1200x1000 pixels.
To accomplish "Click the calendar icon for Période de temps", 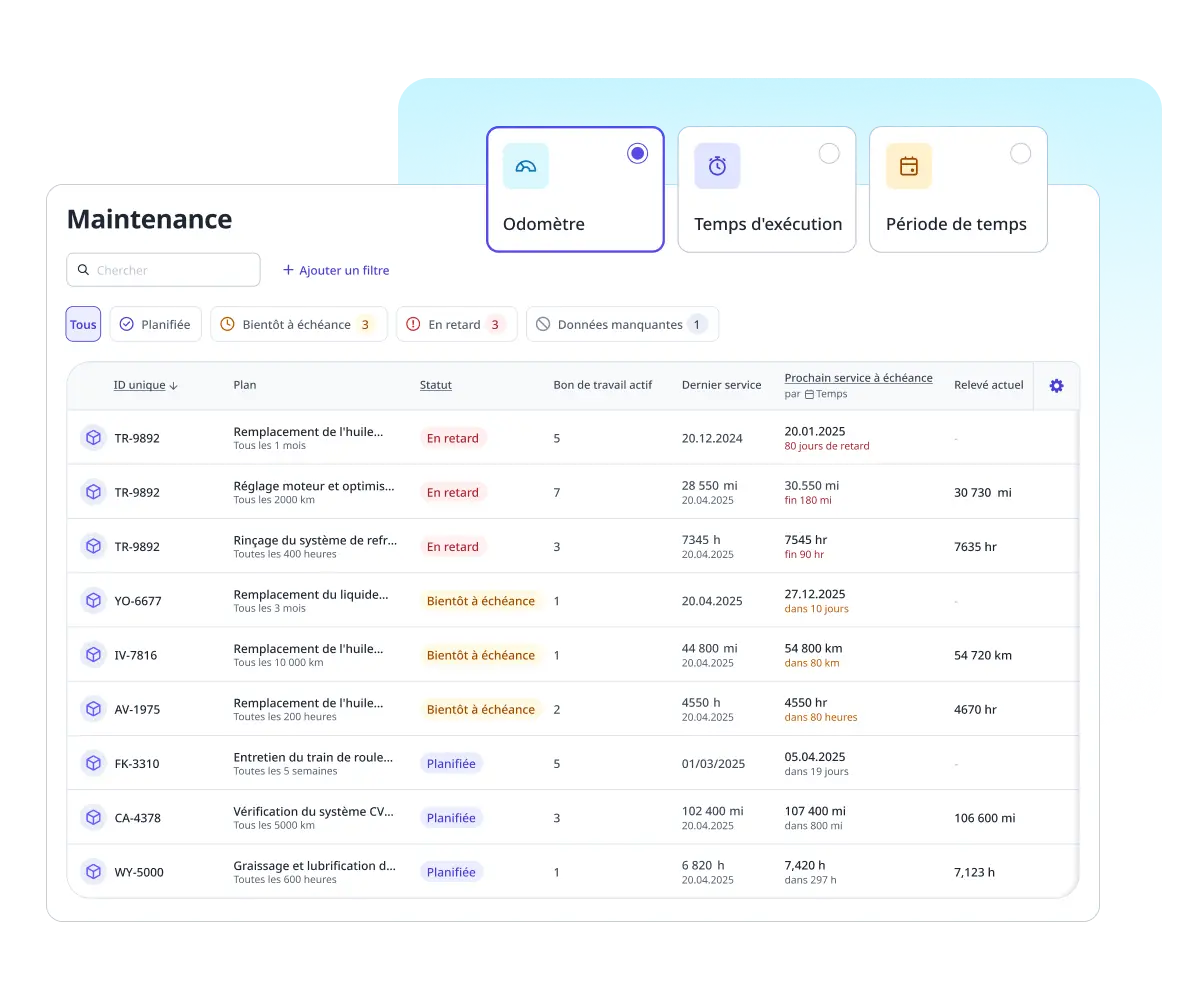I will pyautogui.click(x=908, y=166).
